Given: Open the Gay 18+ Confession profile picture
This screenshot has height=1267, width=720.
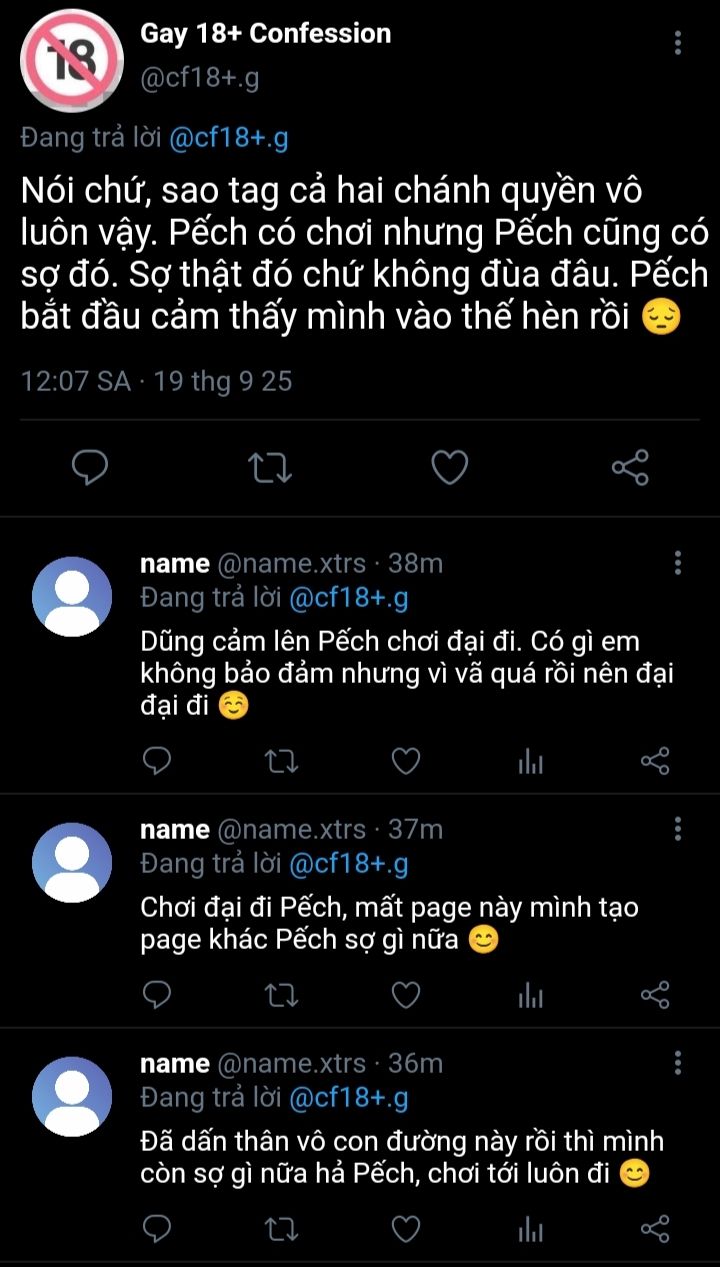Looking at the screenshot, I should click(x=72, y=58).
